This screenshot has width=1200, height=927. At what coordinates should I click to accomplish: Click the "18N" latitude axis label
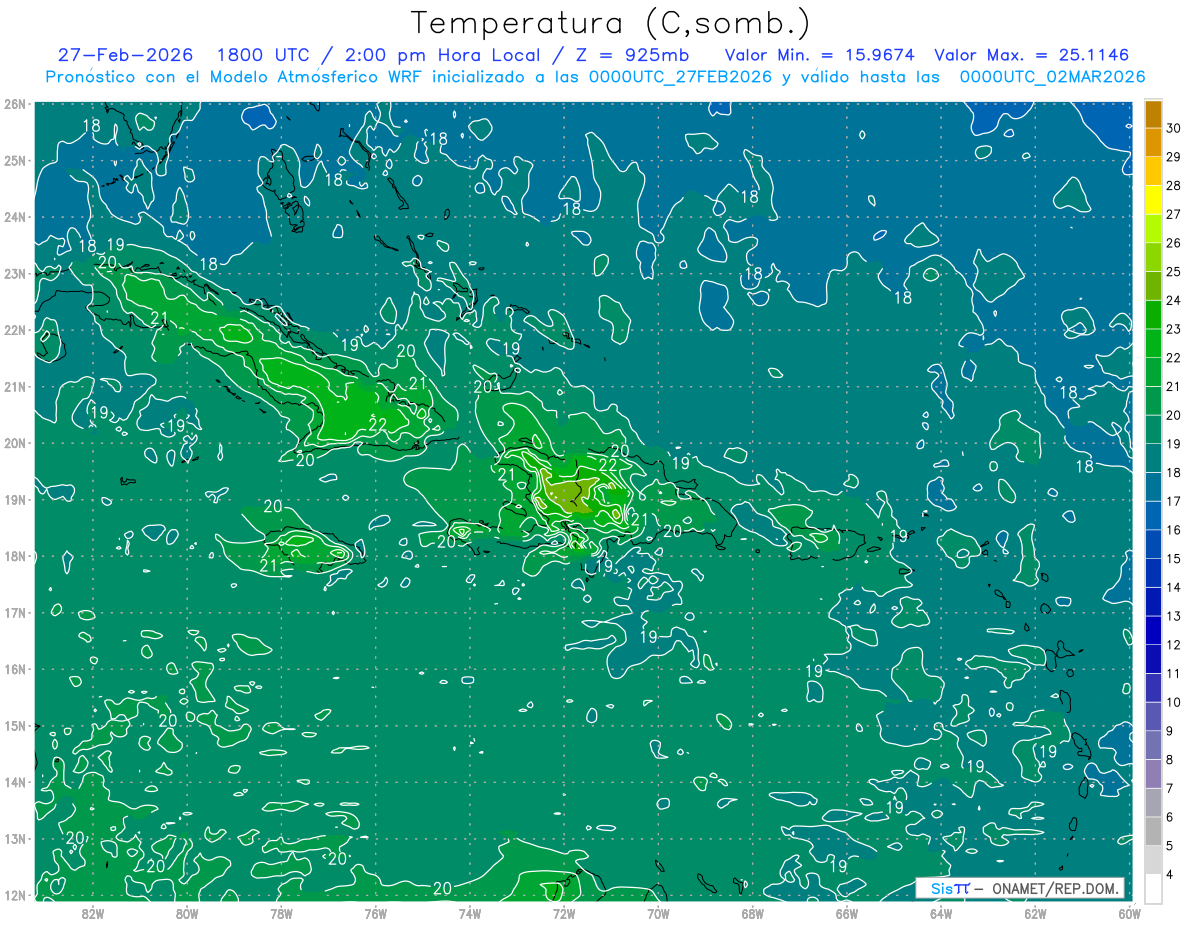click(14, 556)
